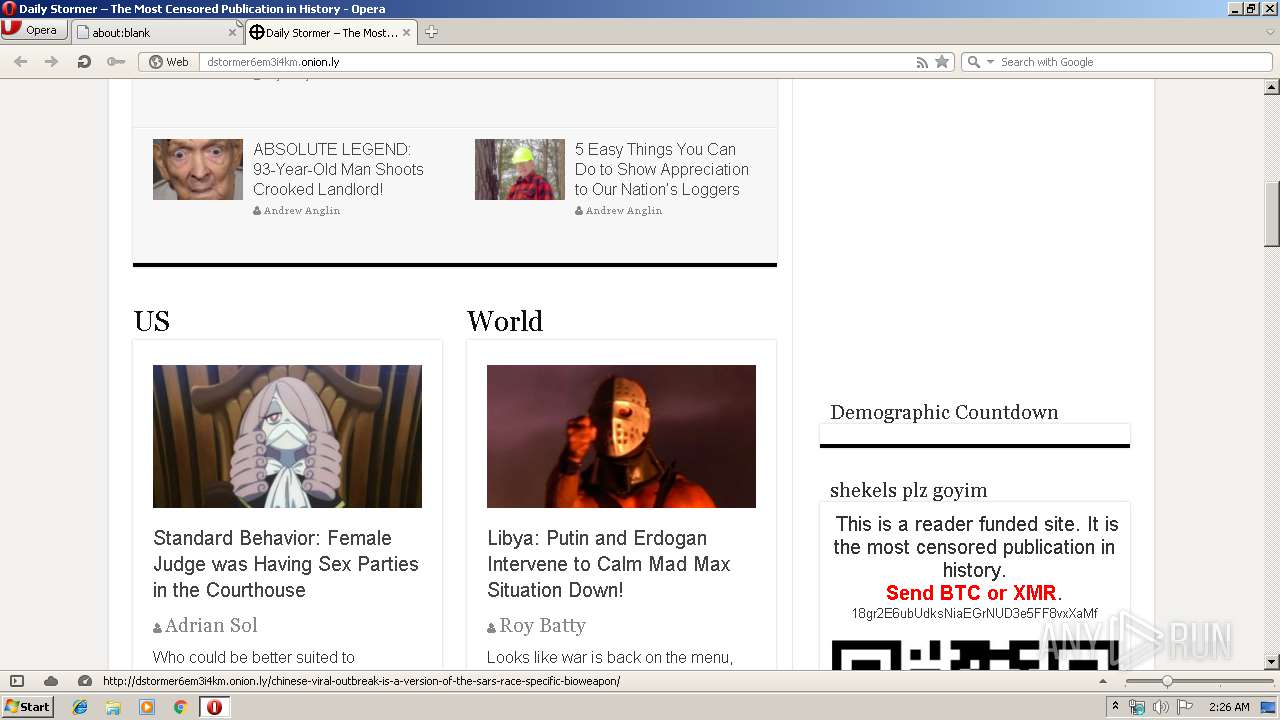This screenshot has width=1280, height=720.
Task: Launch Google Chrome from the taskbar
Action: (x=180, y=707)
